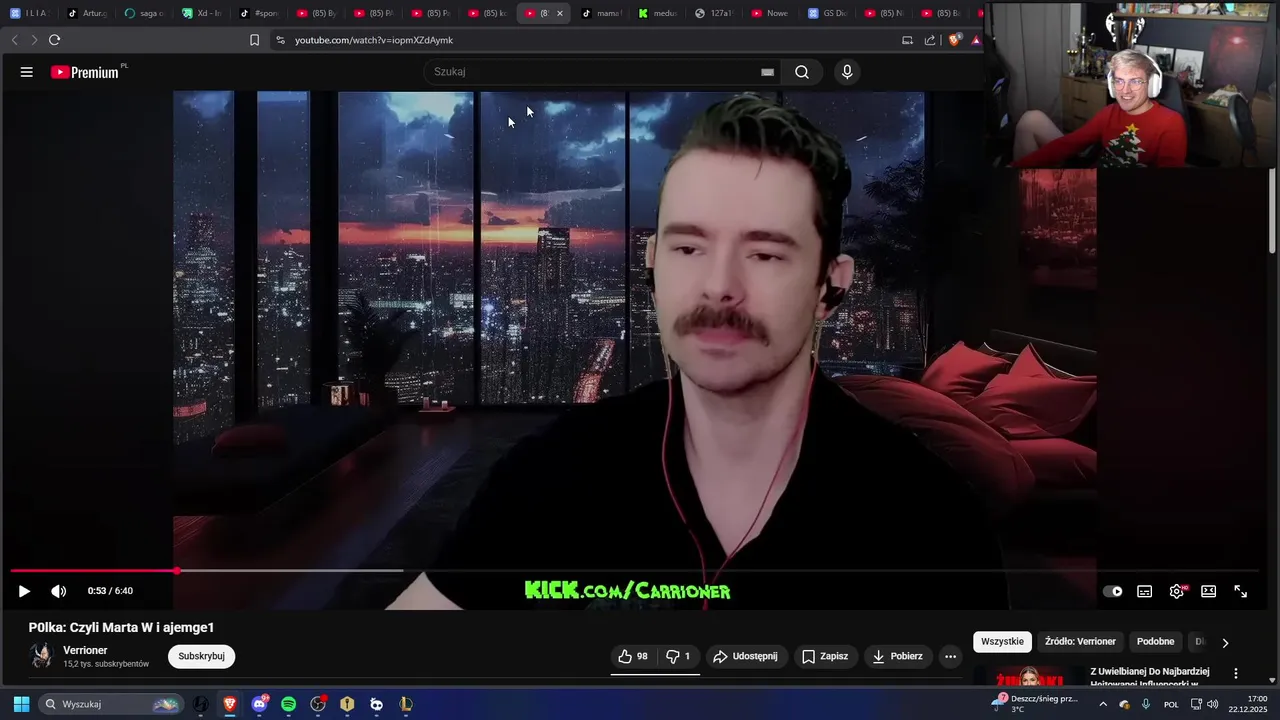The width and height of the screenshot is (1280, 720).
Task: Mute the video with speaker icon
Action: [x=59, y=591]
